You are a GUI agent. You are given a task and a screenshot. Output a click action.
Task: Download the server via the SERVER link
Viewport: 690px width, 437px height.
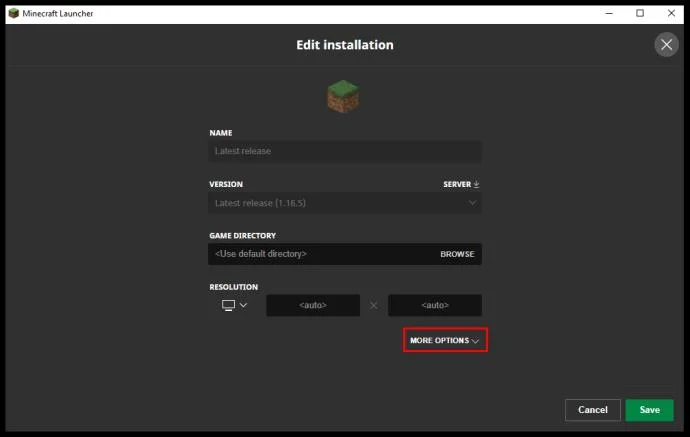tap(461, 184)
